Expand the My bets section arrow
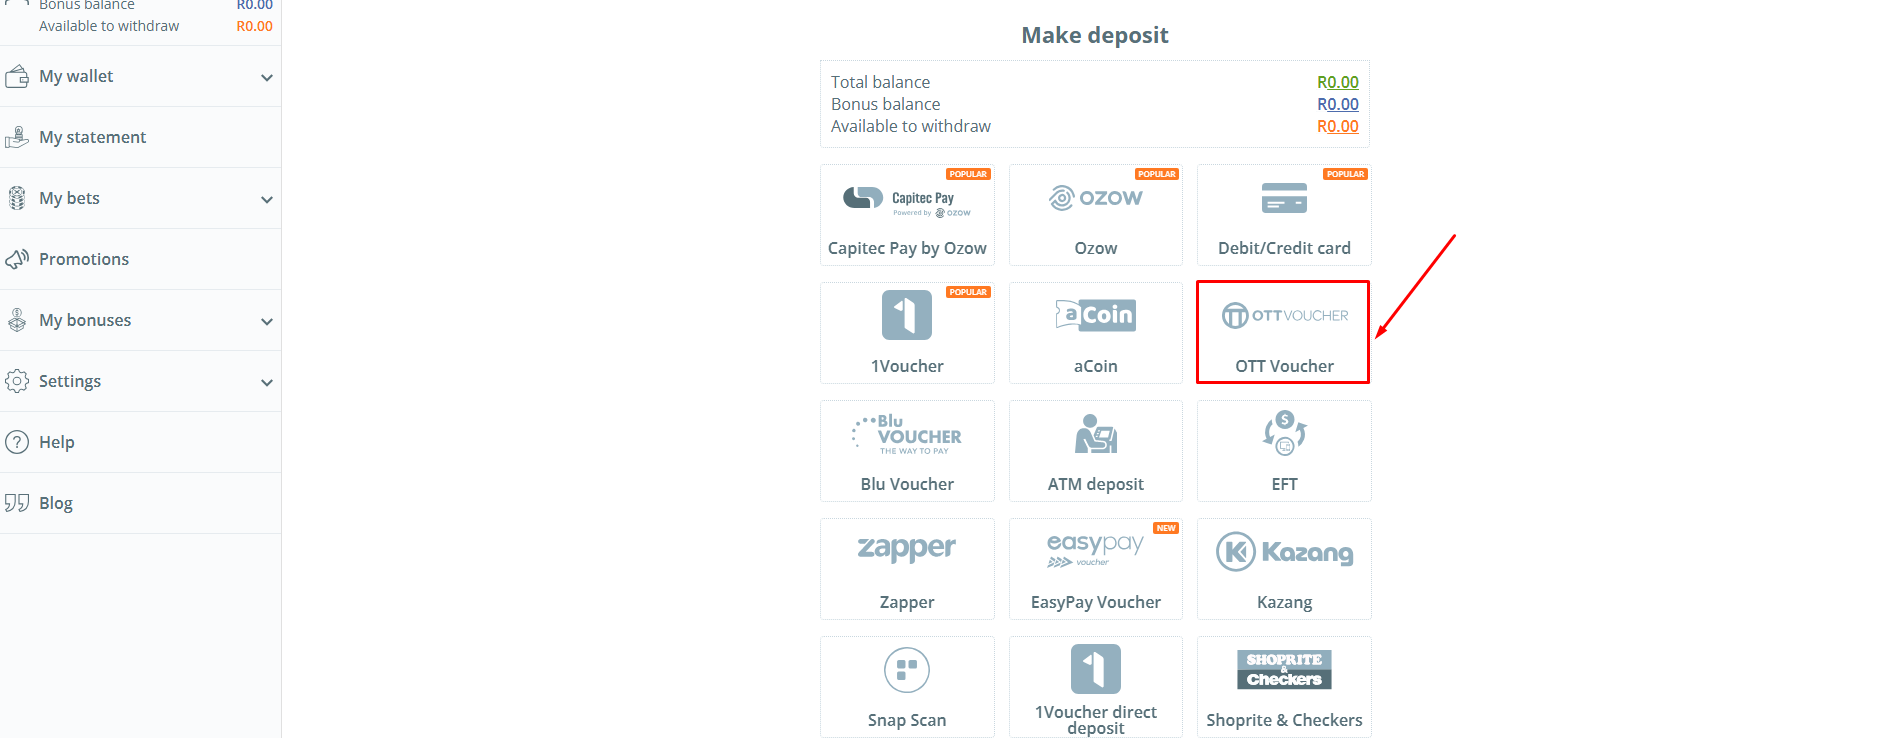The image size is (1879, 738). [266, 199]
